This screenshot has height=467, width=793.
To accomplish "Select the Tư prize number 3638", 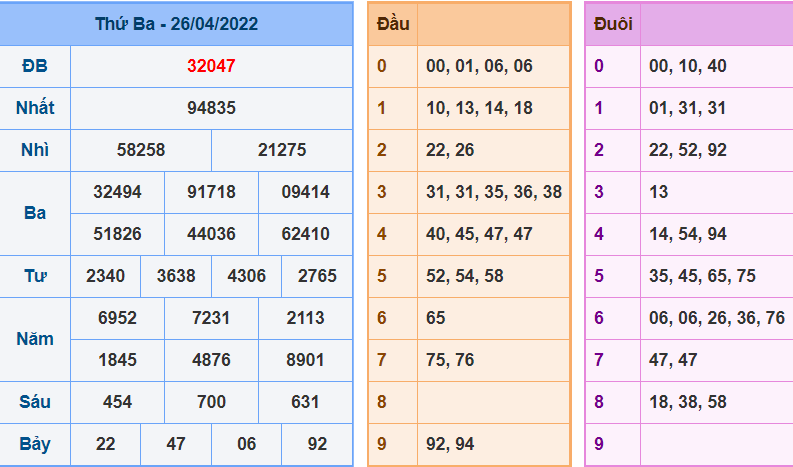I will coord(176,276).
